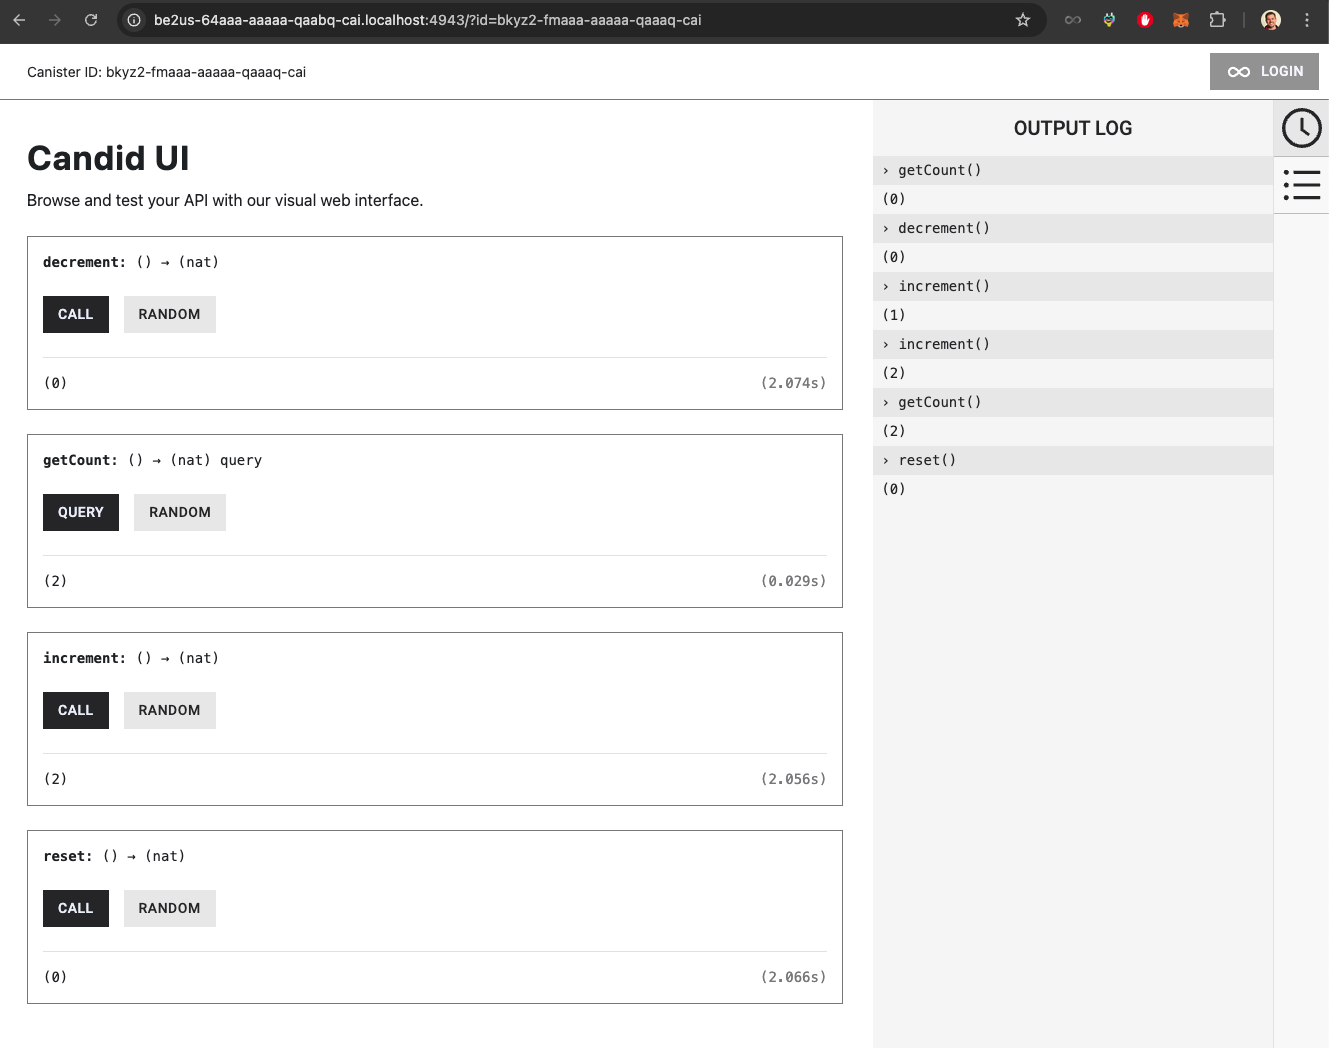This screenshot has width=1329, height=1048.
Task: Expand the decrement() log entry
Action: pyautogui.click(x=943, y=228)
